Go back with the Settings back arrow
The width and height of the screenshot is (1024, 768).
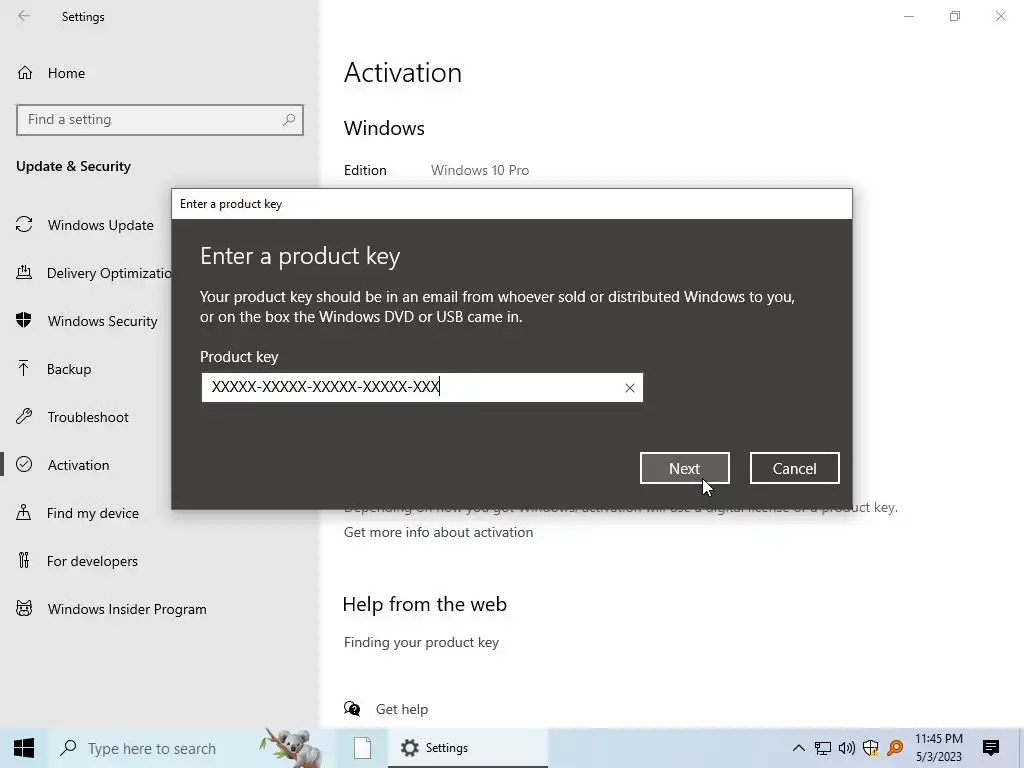tap(24, 16)
